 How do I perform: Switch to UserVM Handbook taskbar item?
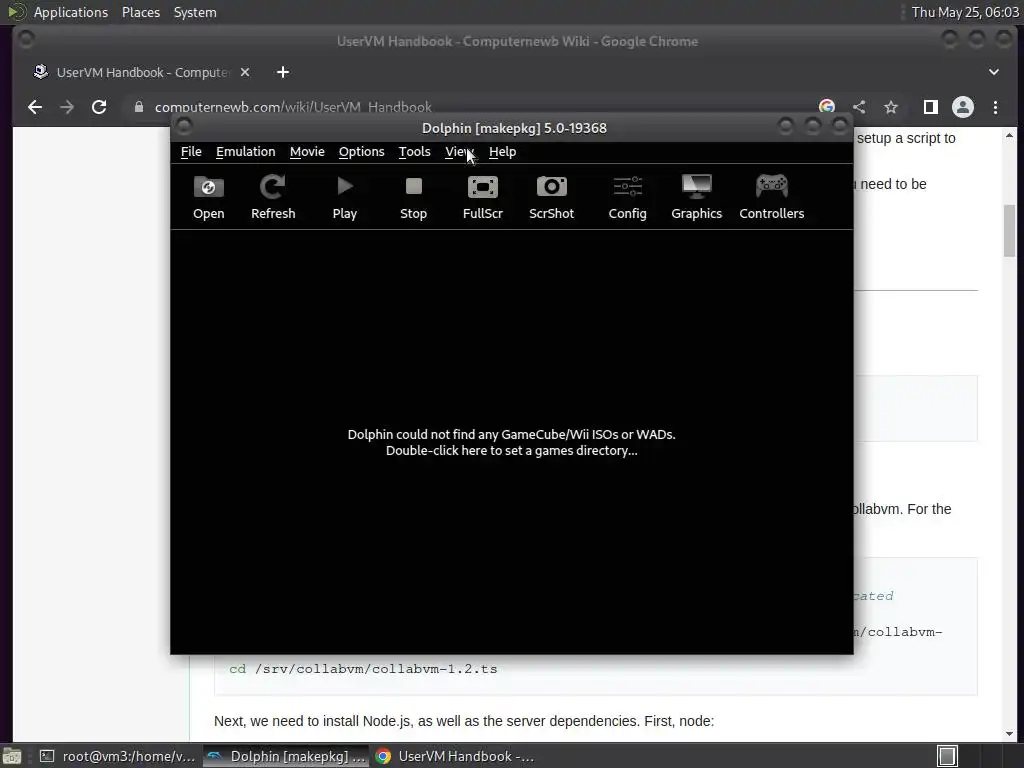pyautogui.click(x=455, y=756)
